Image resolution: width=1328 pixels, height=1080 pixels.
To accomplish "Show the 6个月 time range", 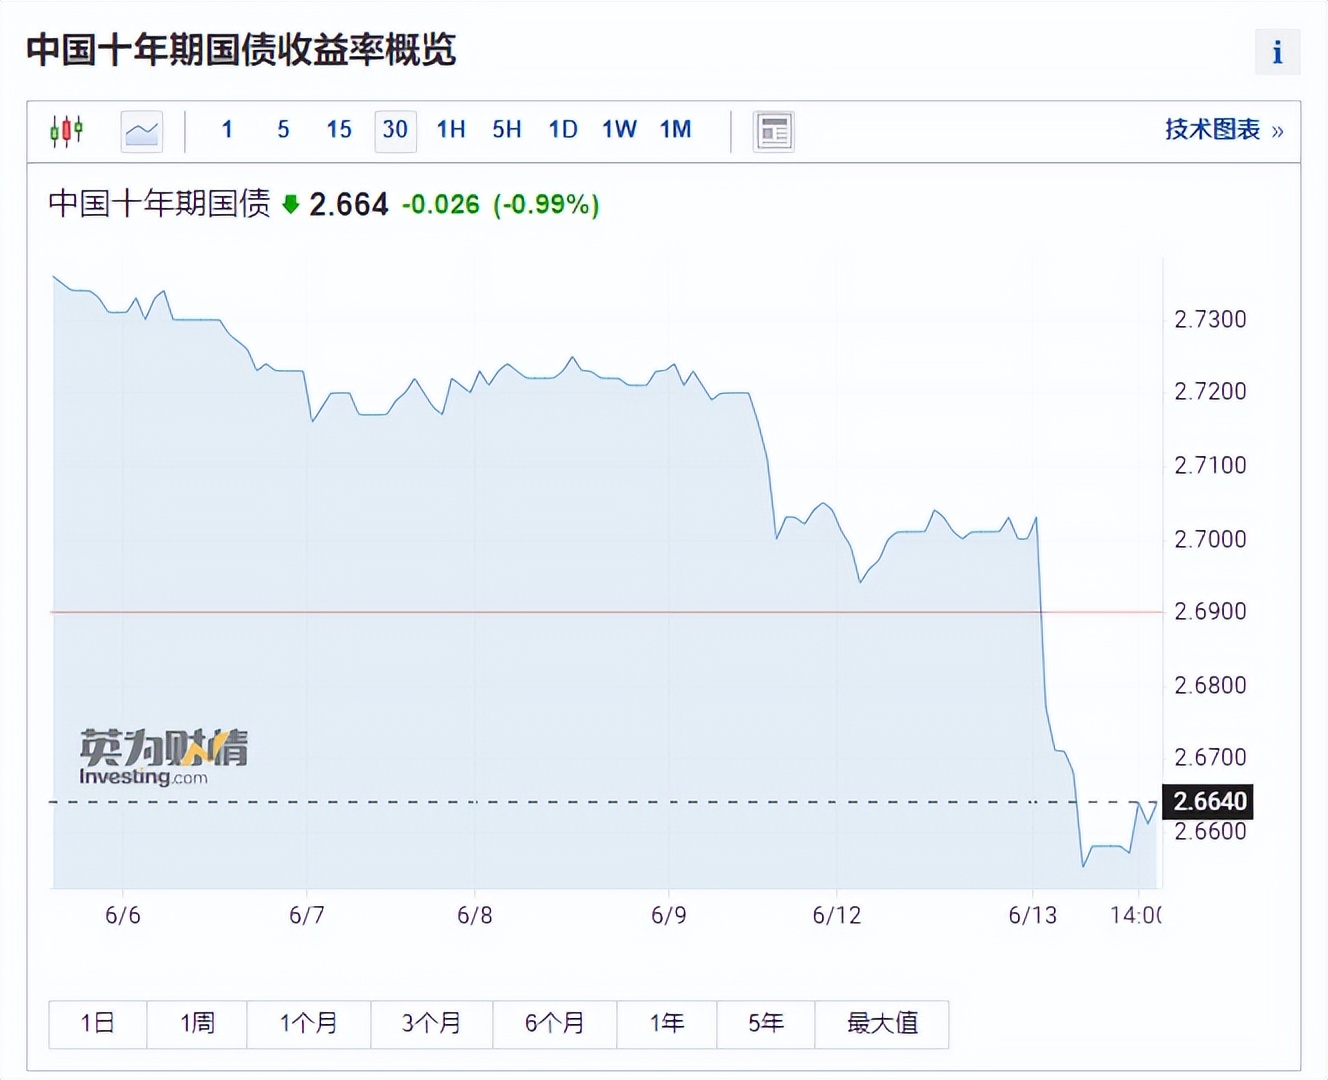I will click(x=554, y=1023).
